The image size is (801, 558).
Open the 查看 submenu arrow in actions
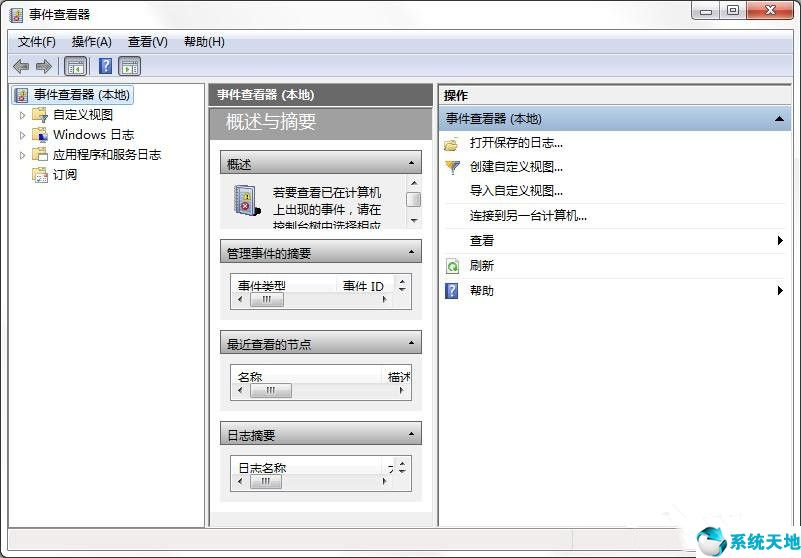pos(780,240)
